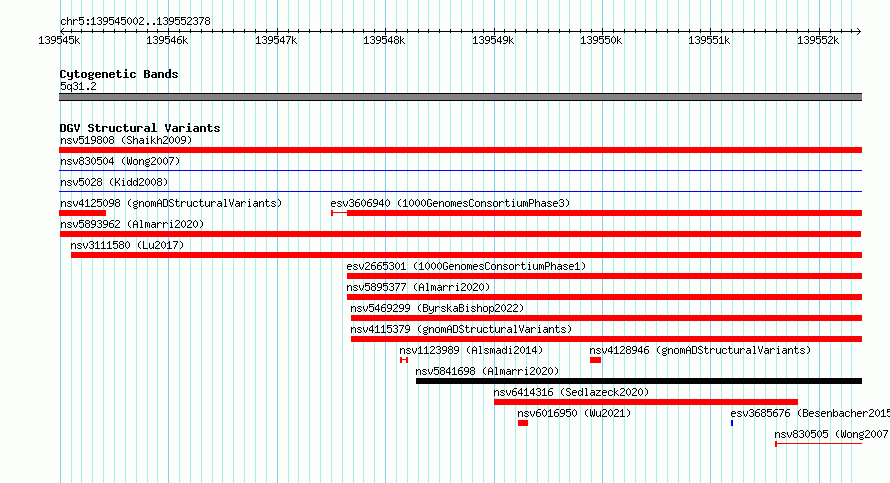The height and width of the screenshot is (483, 890).
Task: Select the thin blue line under nsv830504
Action: coord(460,171)
